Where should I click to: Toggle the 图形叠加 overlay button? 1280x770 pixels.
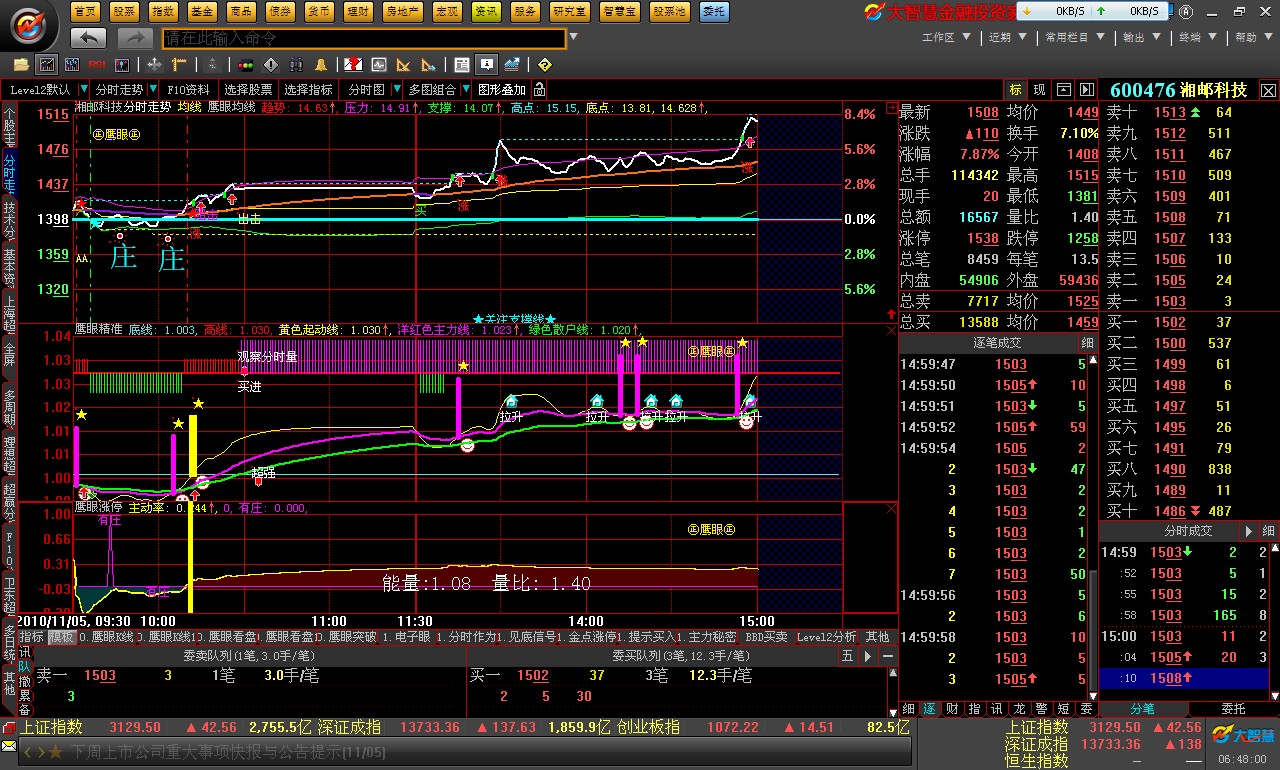[x=501, y=89]
